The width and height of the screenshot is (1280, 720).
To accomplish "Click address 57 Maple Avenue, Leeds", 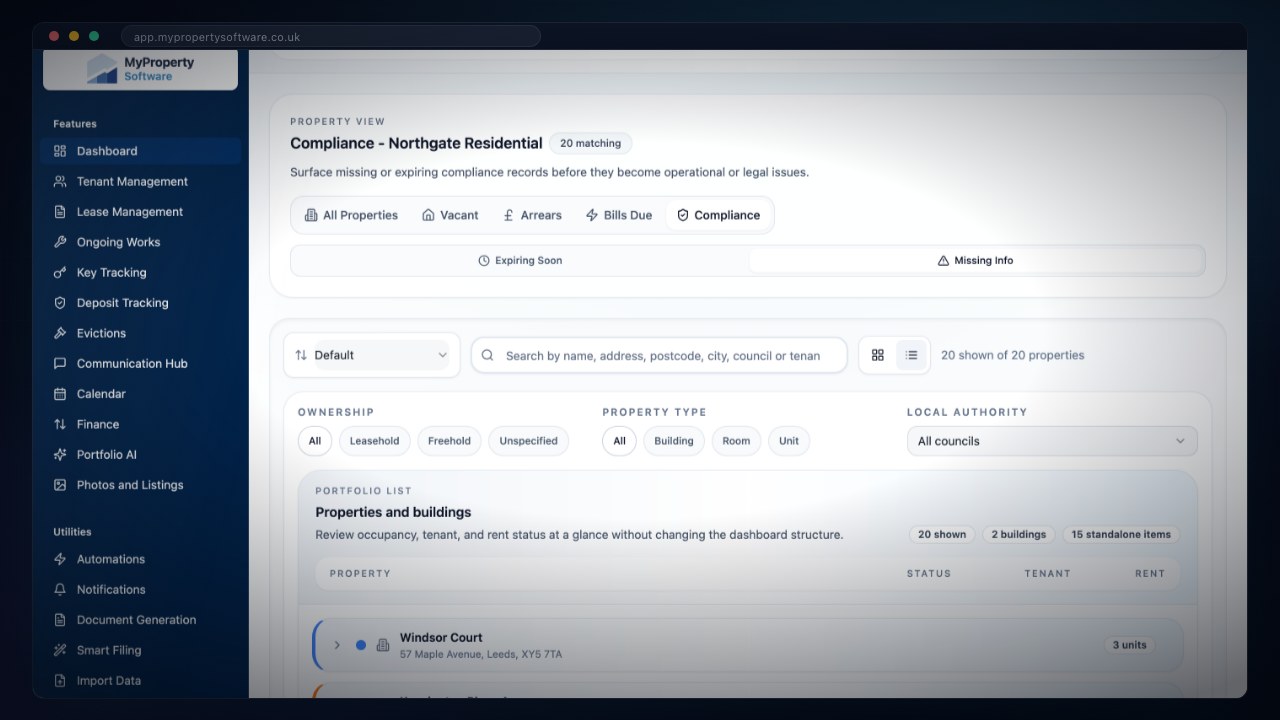I will [x=481, y=655].
